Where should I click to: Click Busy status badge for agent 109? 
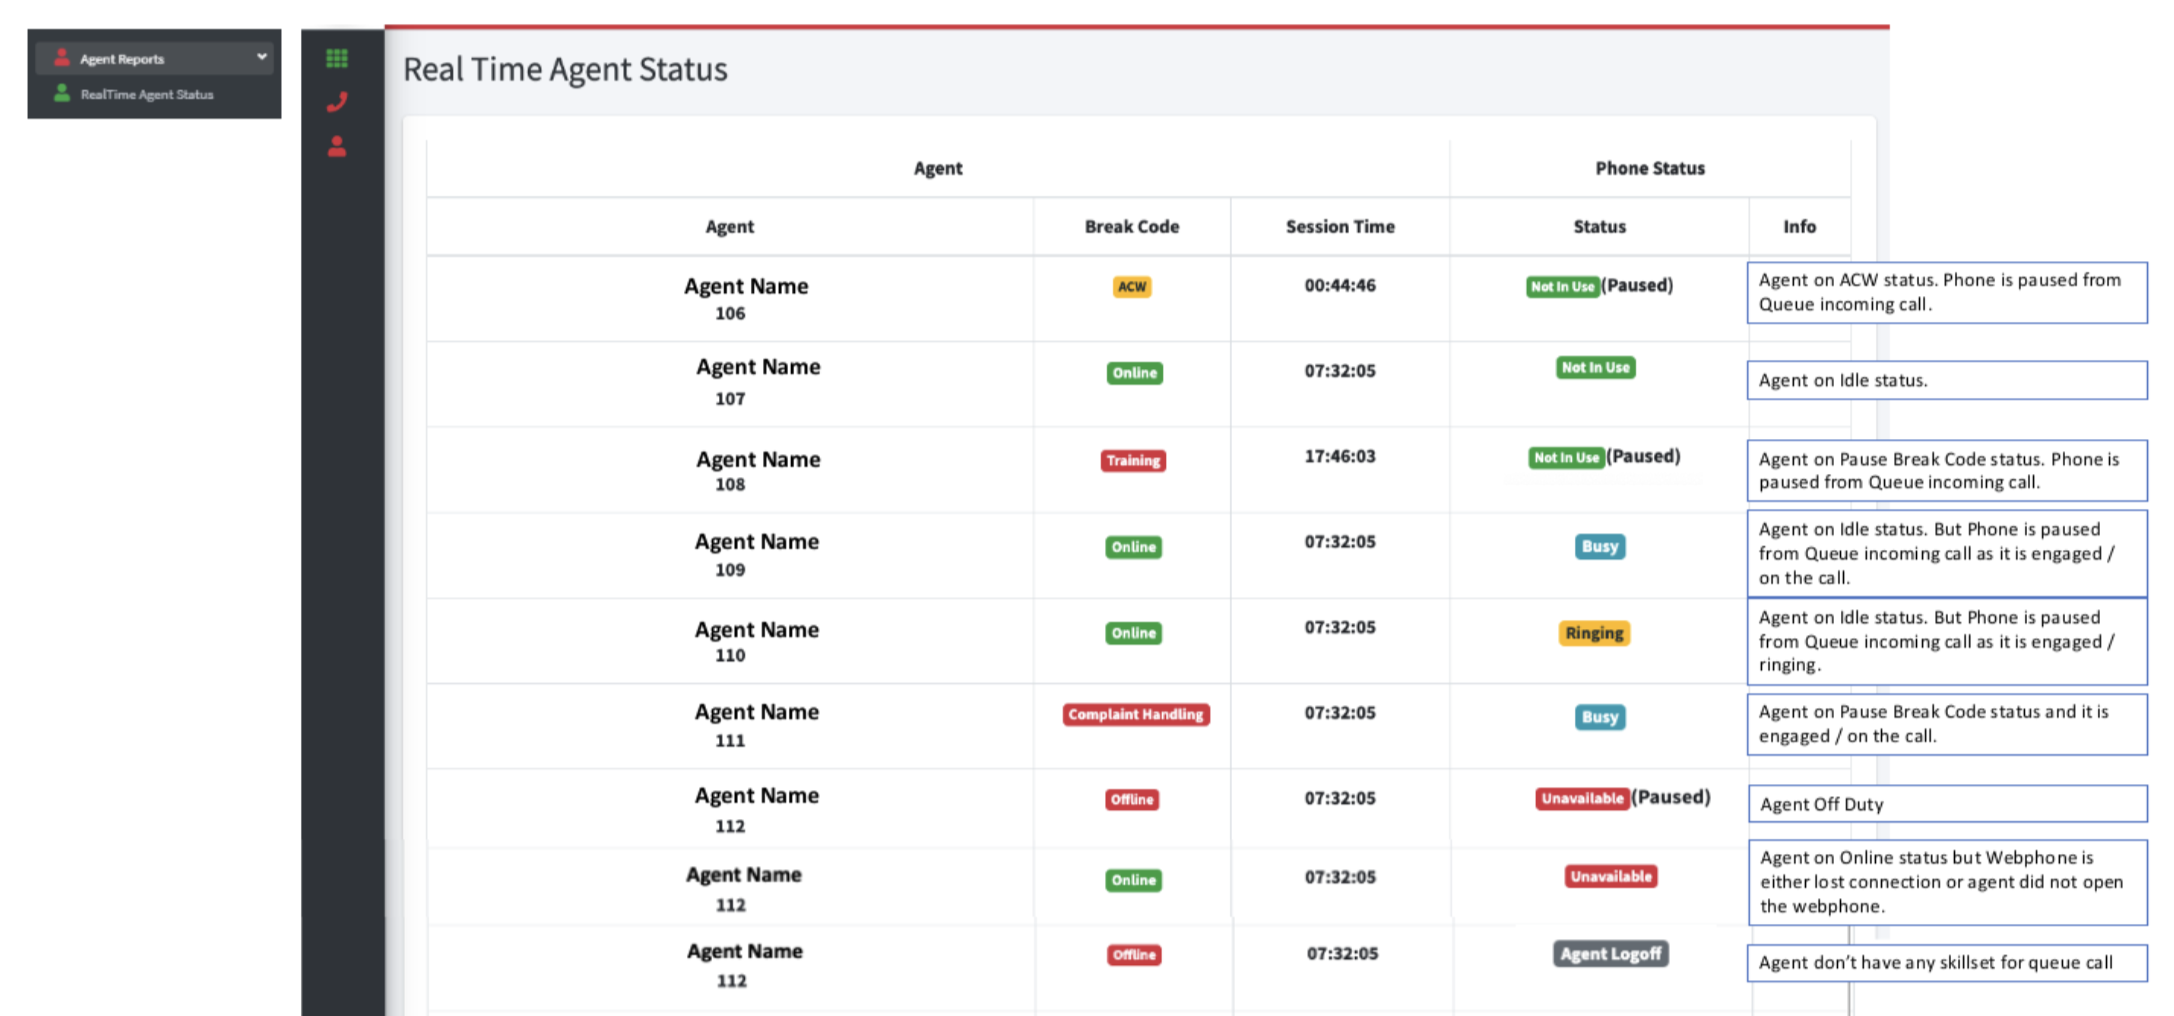[1600, 547]
